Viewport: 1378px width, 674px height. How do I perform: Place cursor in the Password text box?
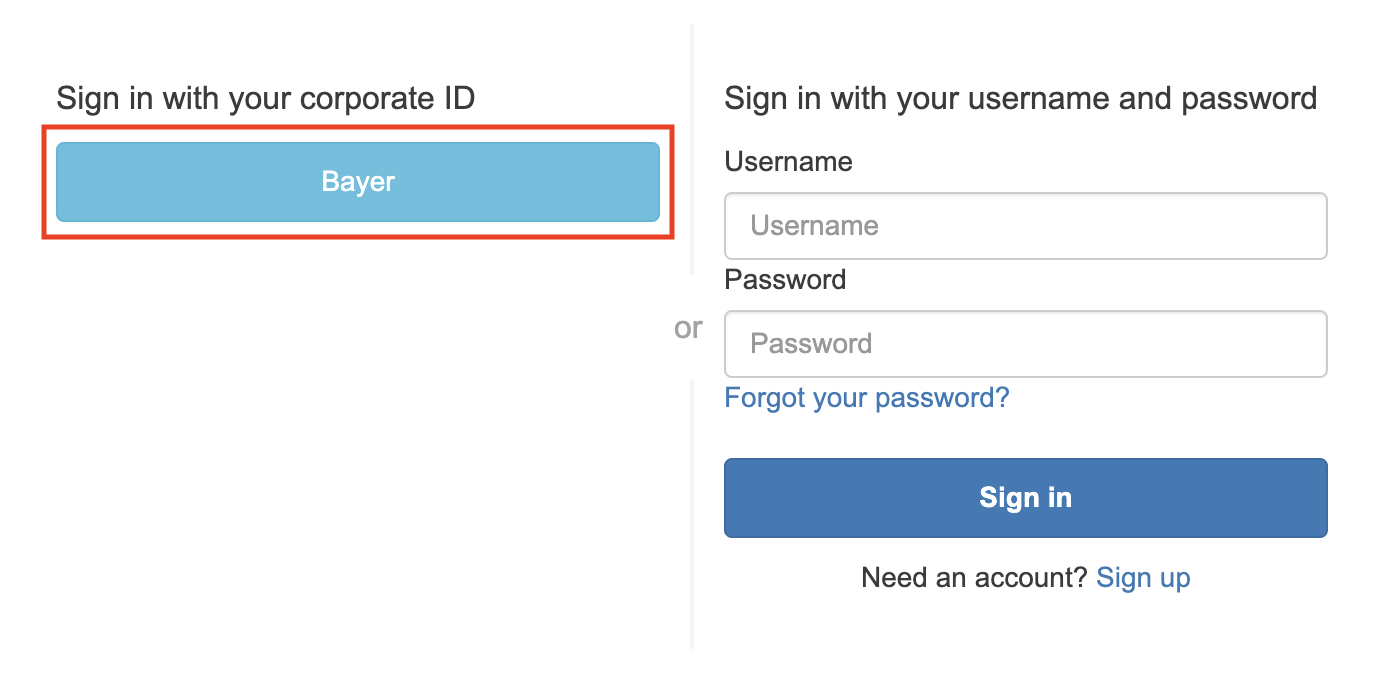[x=1025, y=344]
